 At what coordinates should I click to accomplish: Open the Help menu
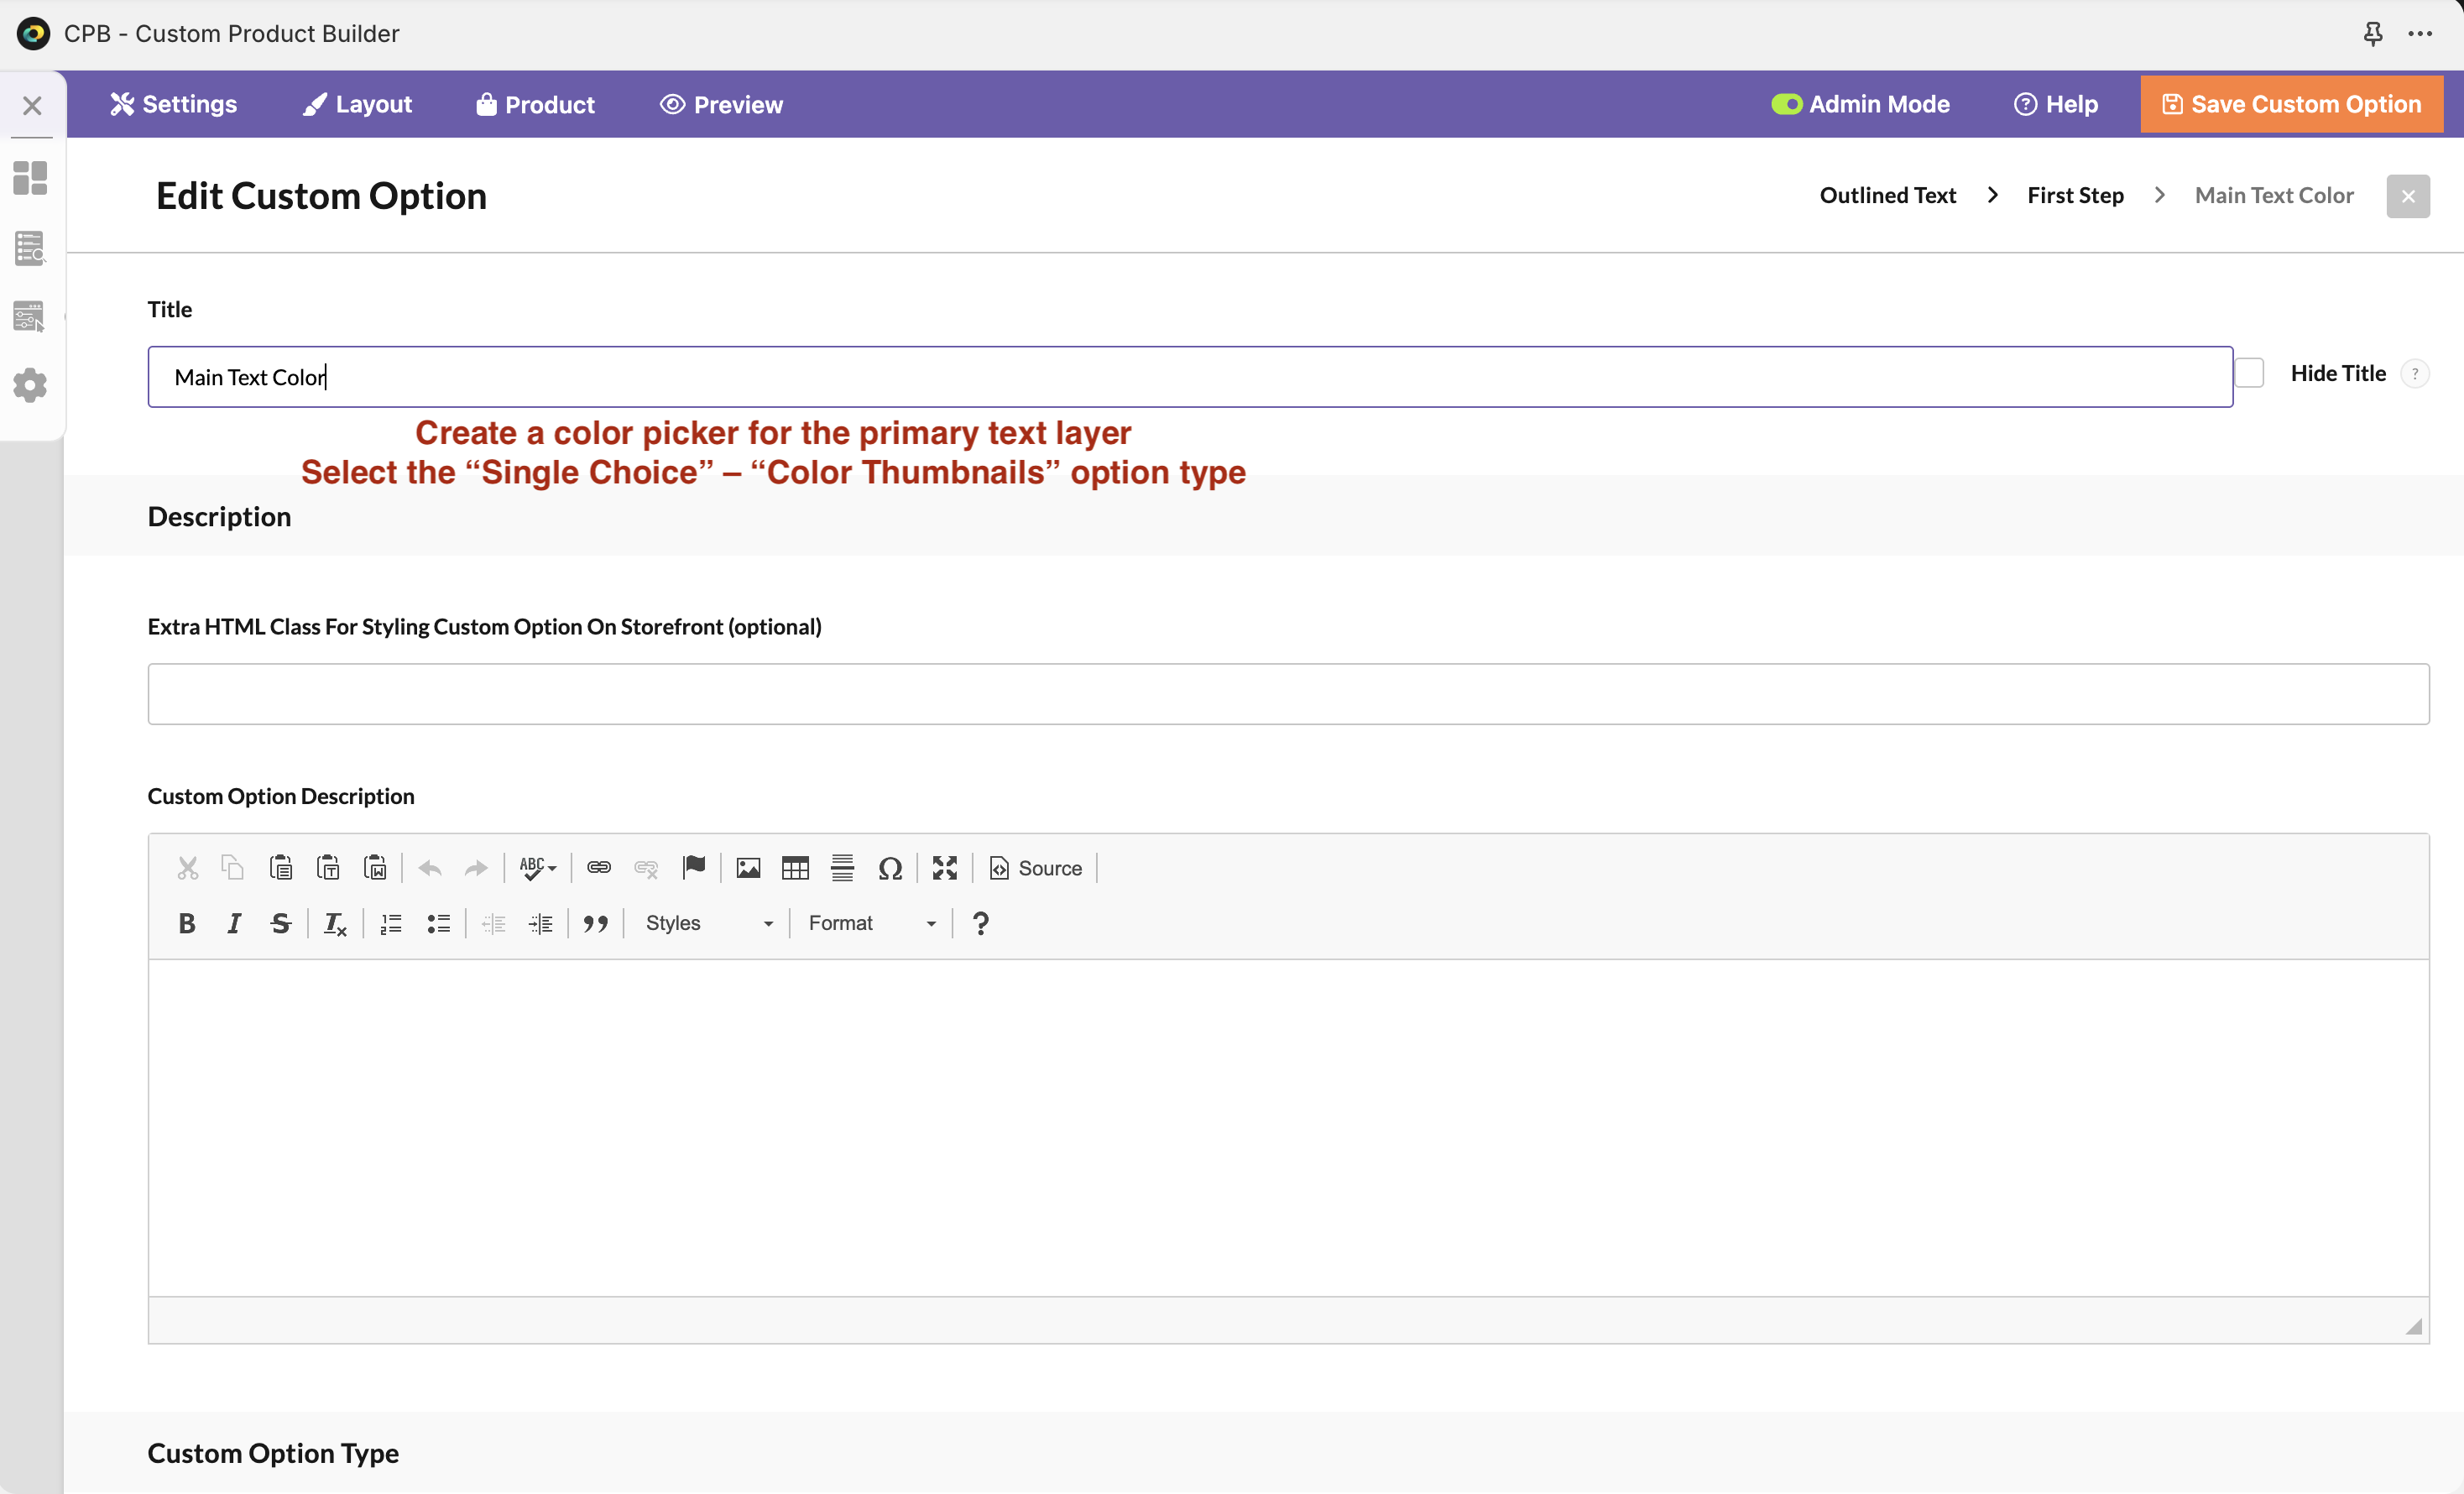(x=2056, y=104)
